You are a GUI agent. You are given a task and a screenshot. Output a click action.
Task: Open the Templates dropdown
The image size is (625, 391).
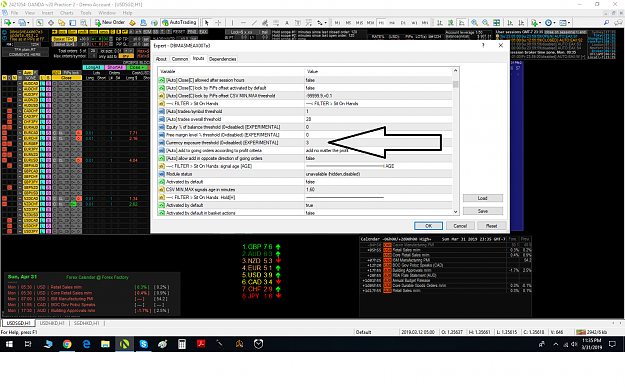565,23
